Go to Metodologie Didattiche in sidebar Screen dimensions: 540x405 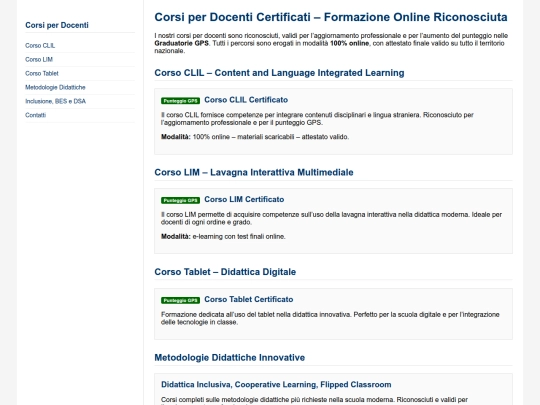(55, 87)
